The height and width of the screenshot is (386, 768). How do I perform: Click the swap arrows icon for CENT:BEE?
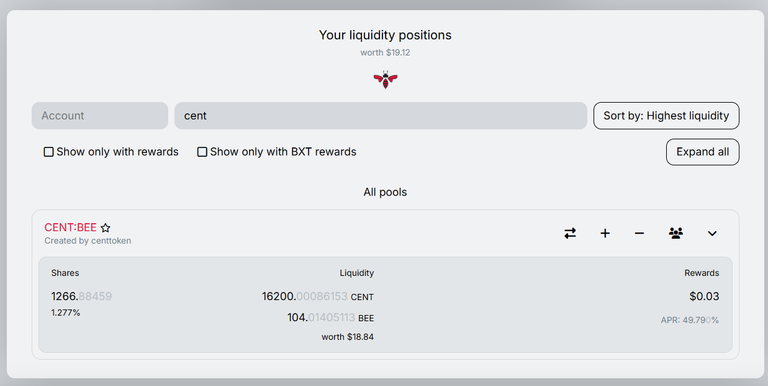click(570, 233)
